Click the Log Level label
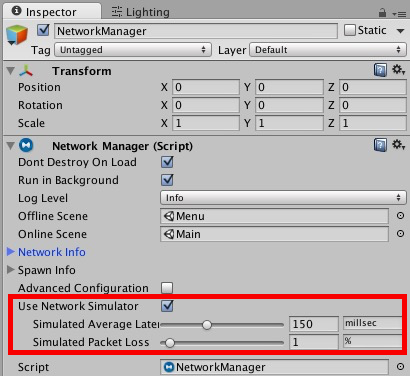The width and height of the screenshot is (410, 376). click(x=43, y=198)
